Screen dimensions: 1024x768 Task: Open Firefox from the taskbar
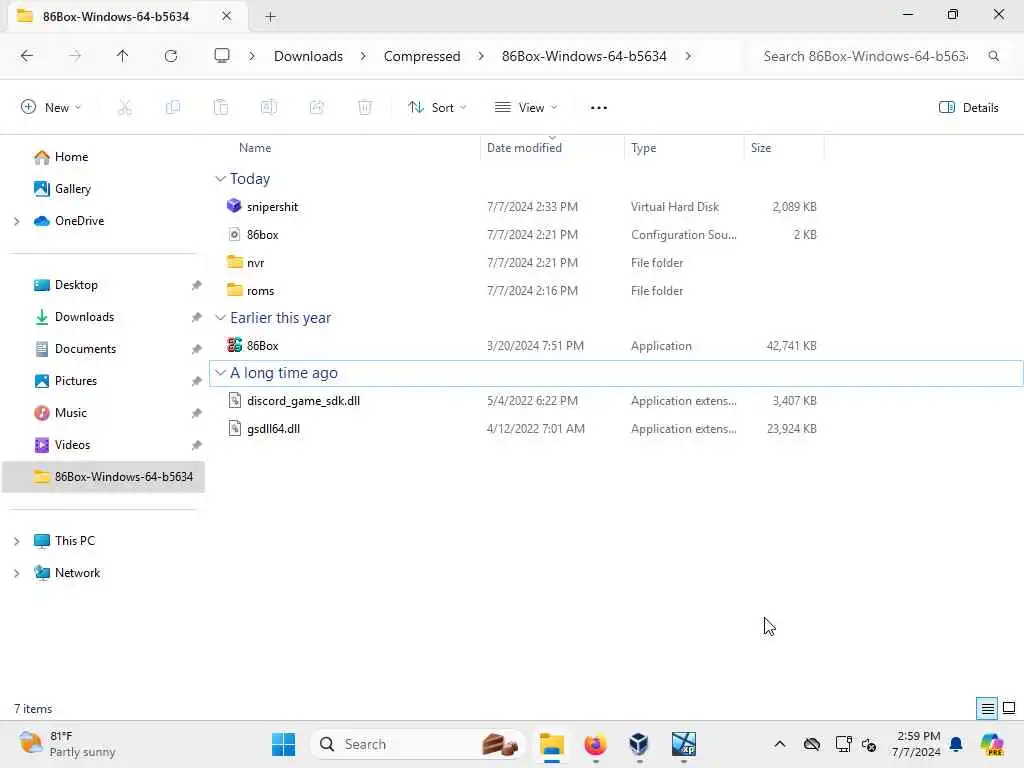click(596, 744)
